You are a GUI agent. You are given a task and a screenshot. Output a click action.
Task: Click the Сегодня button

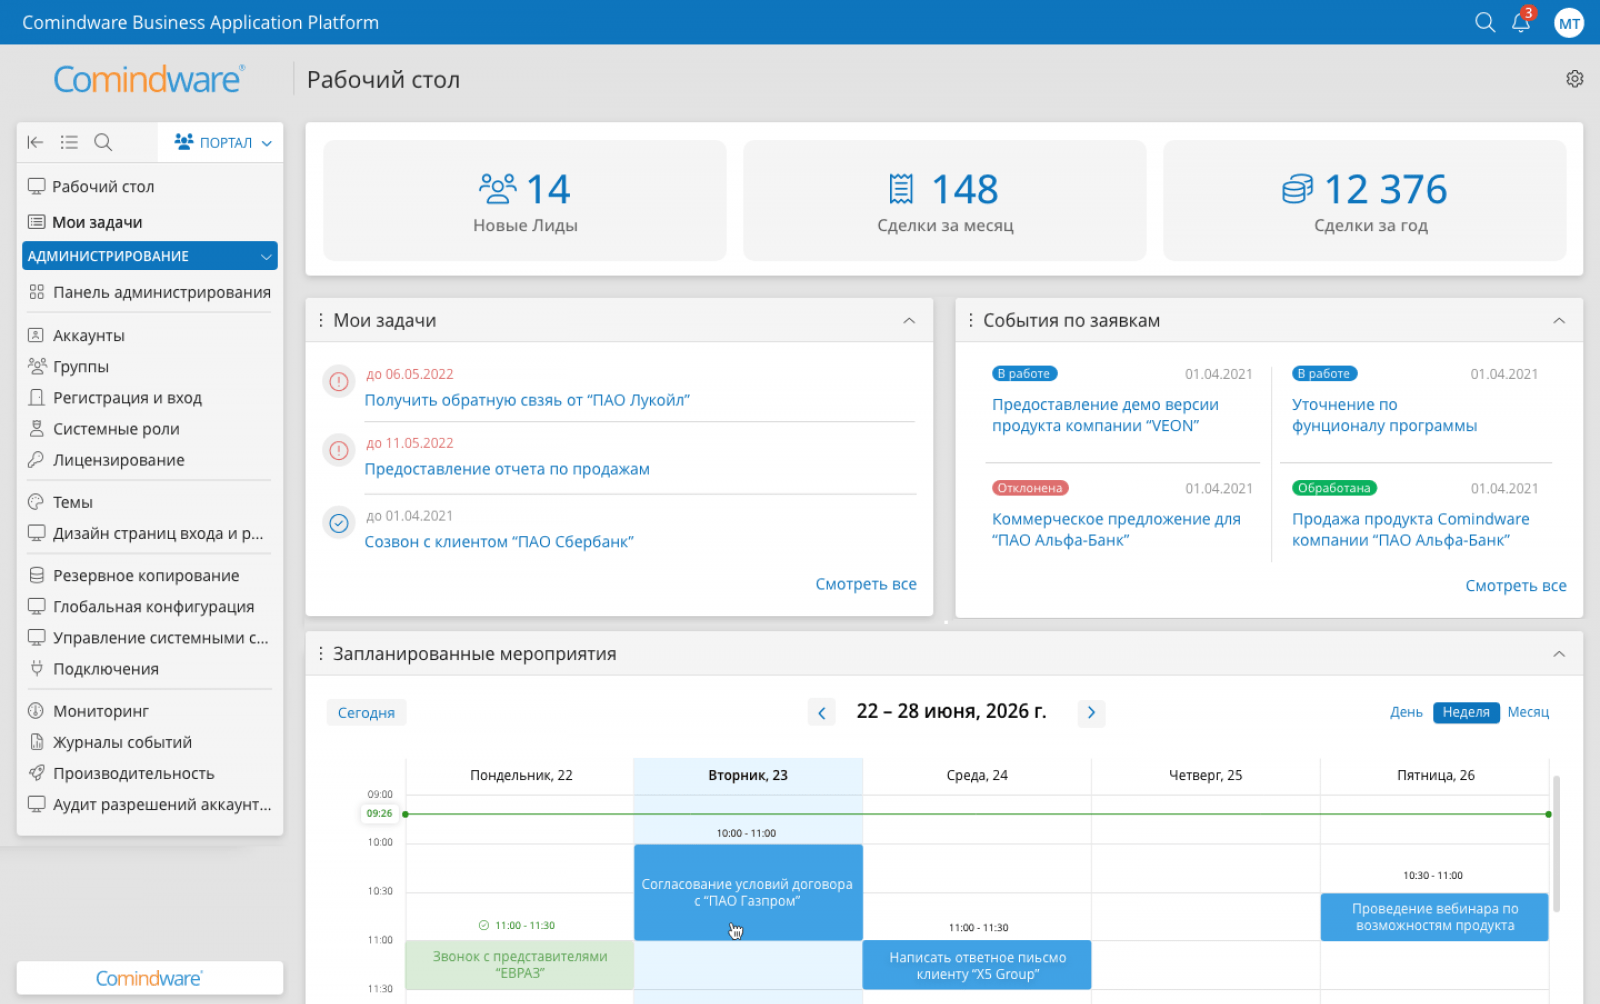click(x=366, y=713)
